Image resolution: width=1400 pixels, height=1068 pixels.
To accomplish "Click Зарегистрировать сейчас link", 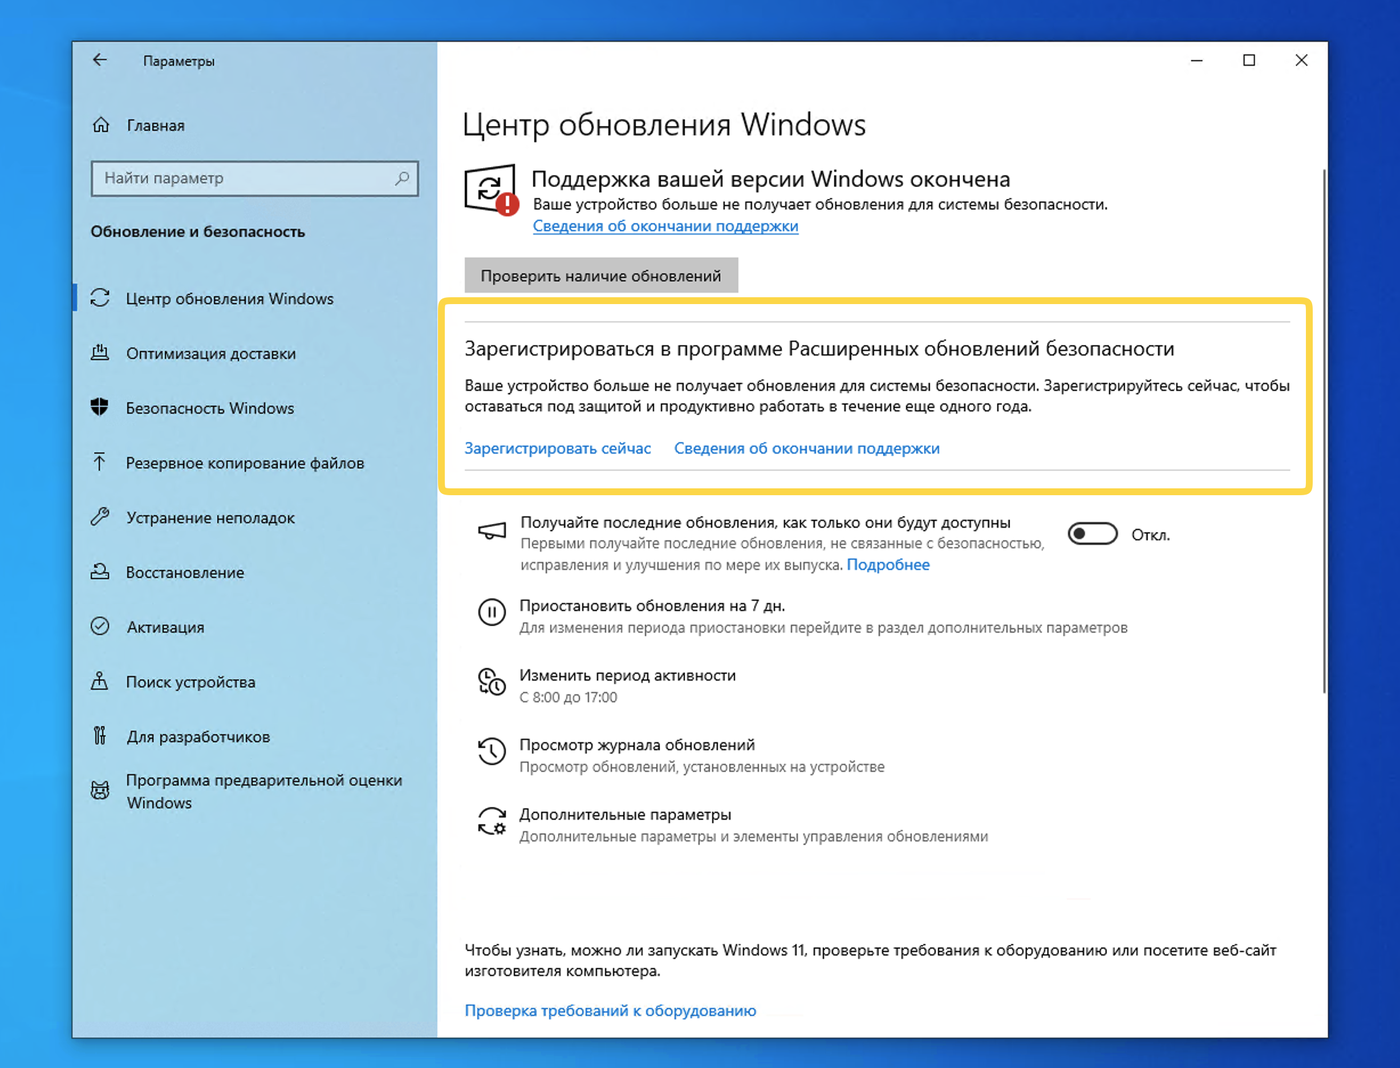I will click(557, 448).
